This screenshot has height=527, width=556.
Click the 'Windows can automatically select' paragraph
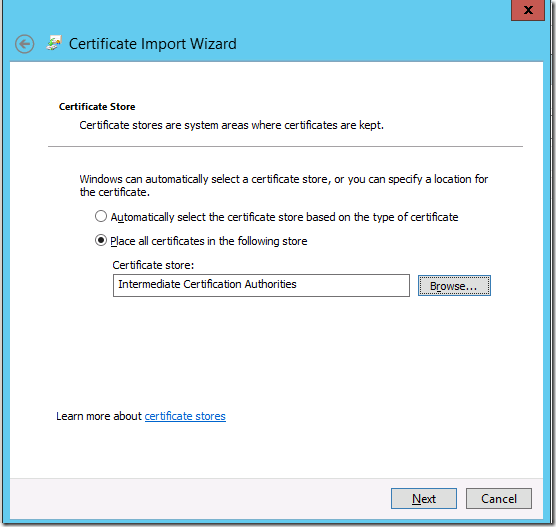[x=284, y=185]
